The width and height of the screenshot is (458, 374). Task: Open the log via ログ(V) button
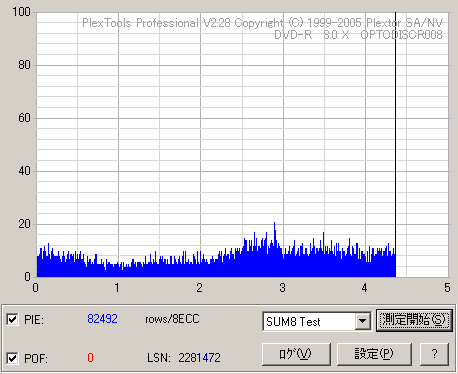click(x=296, y=354)
